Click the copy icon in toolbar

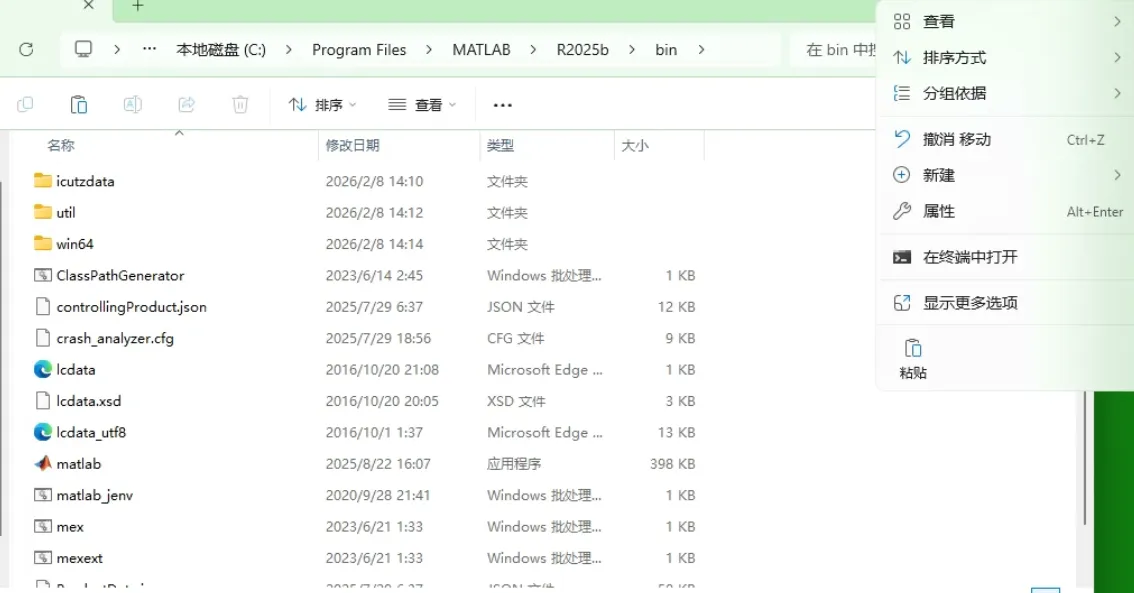tap(25, 105)
